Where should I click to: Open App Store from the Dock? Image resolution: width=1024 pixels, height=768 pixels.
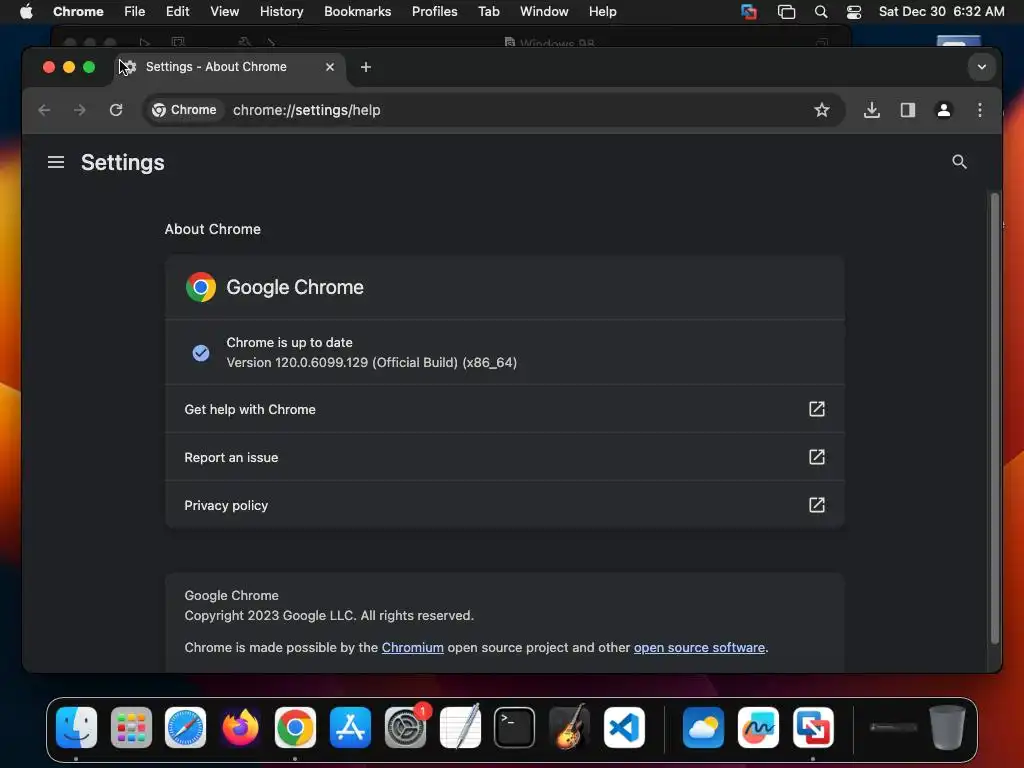[x=350, y=727]
